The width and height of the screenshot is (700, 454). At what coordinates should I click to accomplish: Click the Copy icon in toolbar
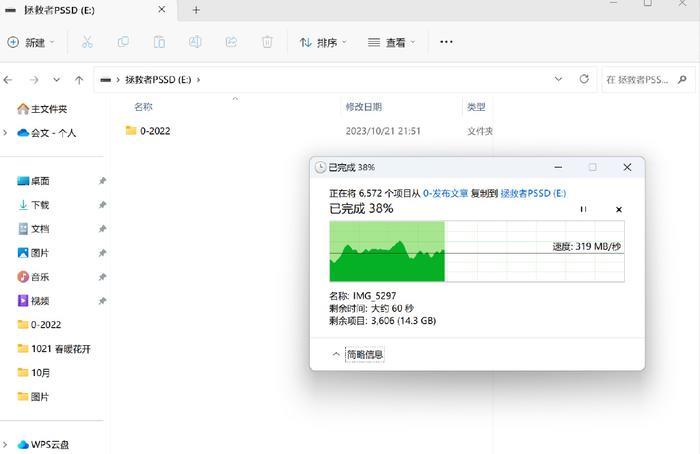(x=123, y=42)
